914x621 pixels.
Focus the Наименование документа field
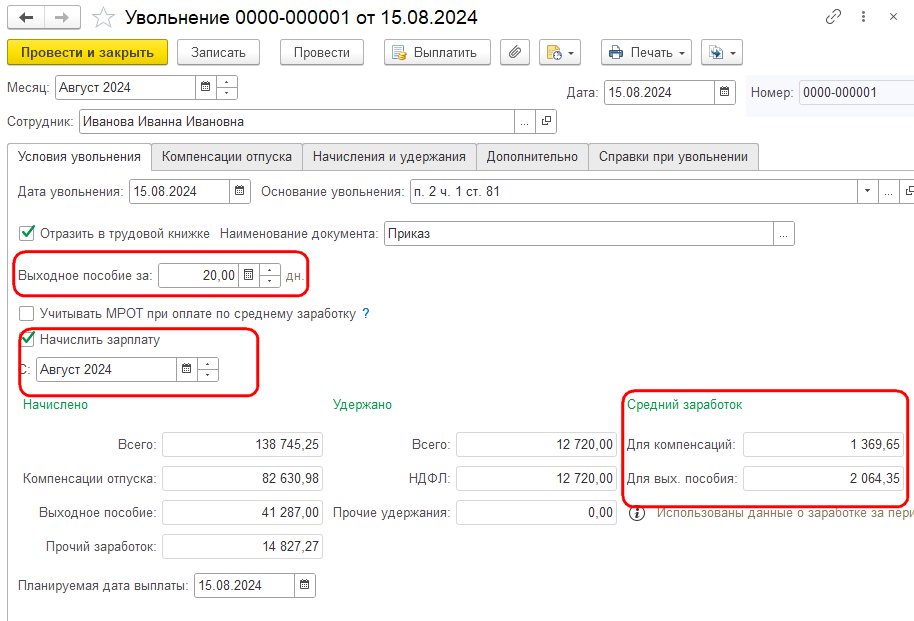click(x=579, y=233)
